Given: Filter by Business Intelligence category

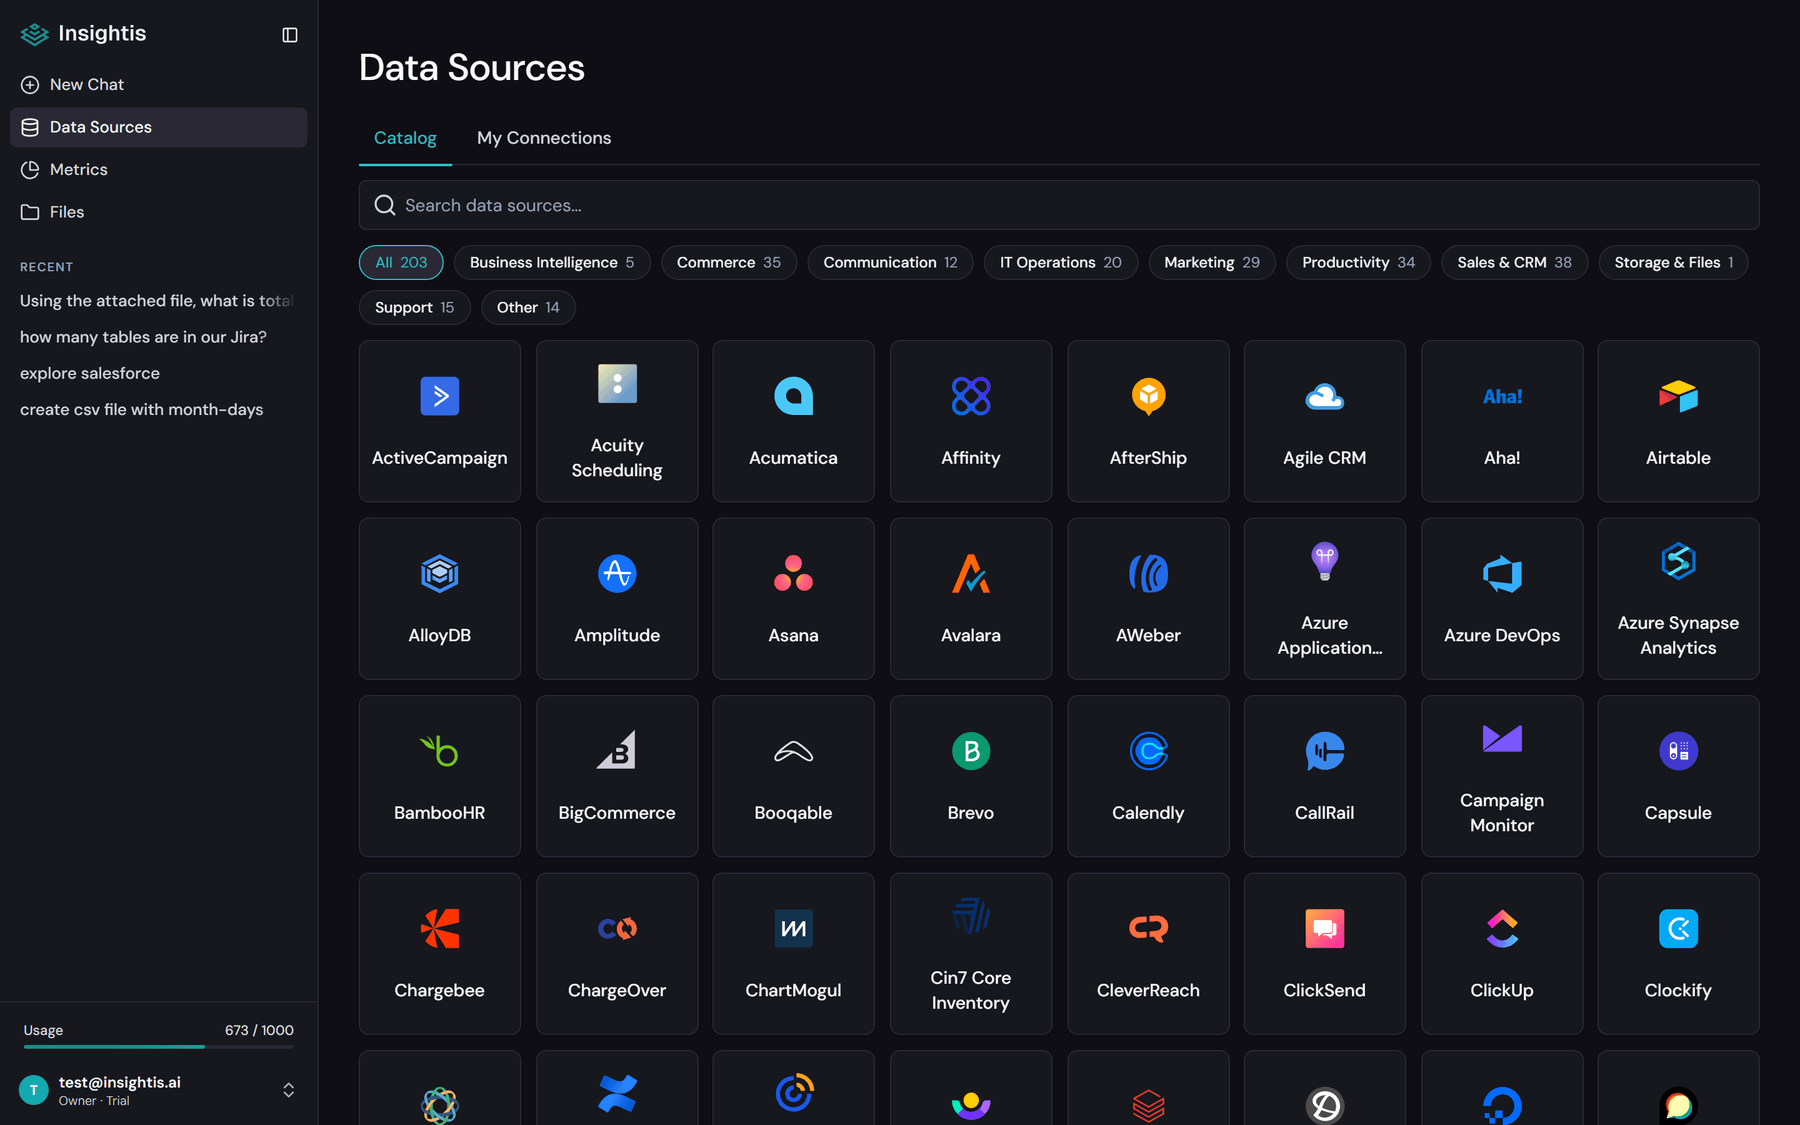Looking at the screenshot, I should [552, 262].
